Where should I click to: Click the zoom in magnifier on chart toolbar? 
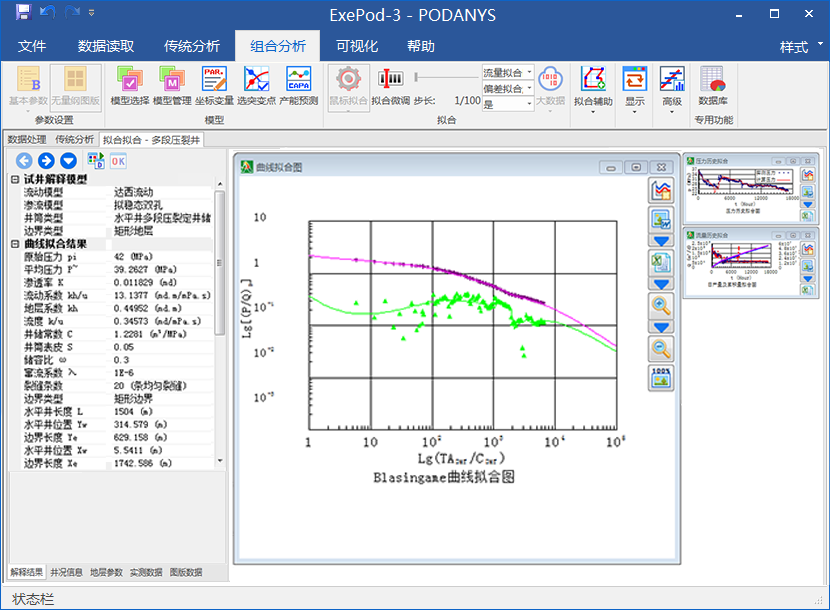coord(660,305)
